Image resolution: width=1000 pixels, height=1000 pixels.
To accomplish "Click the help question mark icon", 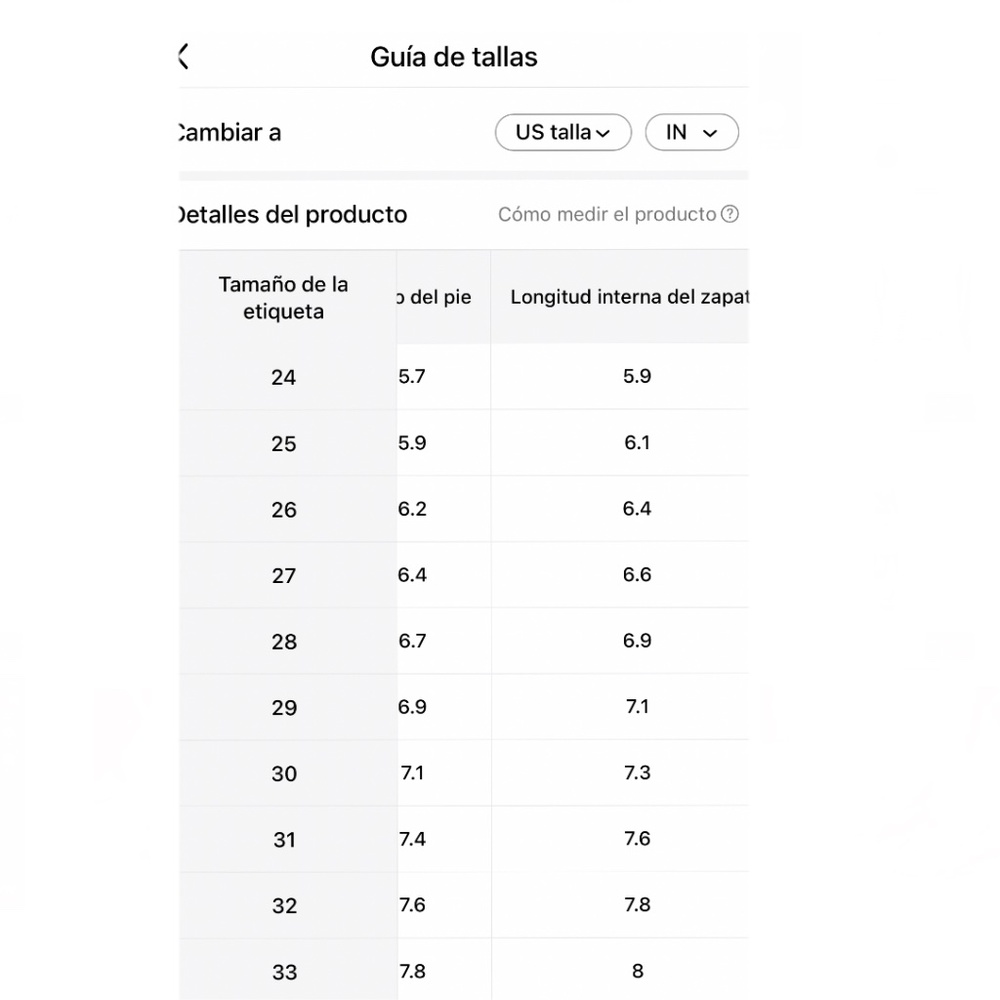I will (x=730, y=214).
